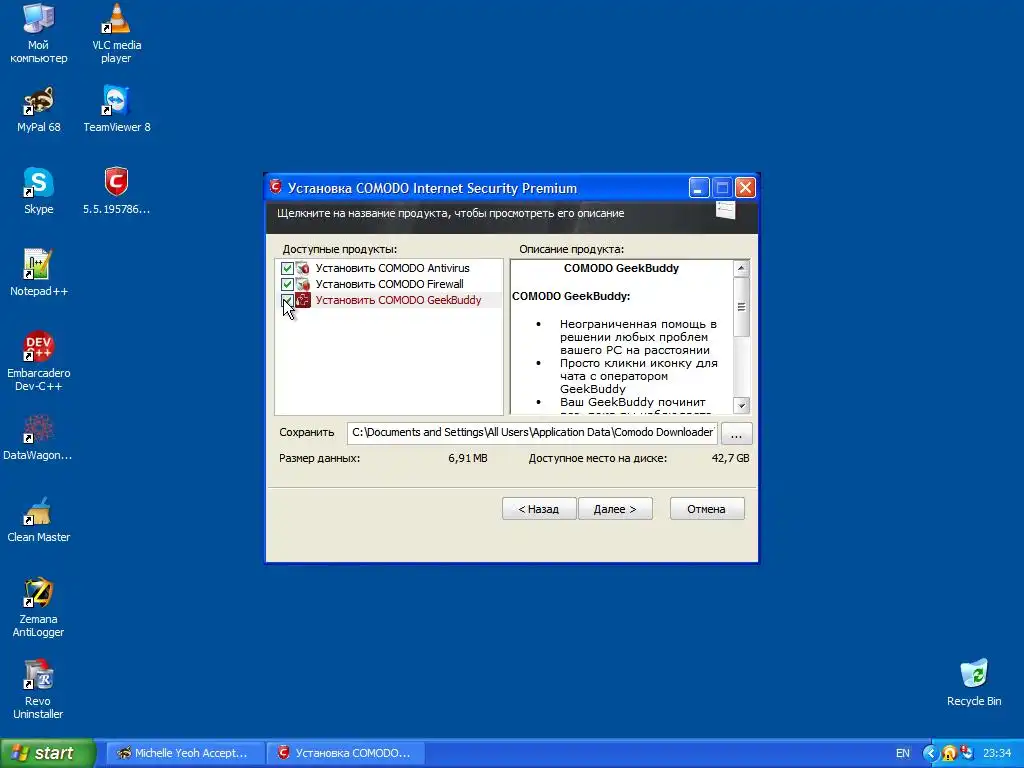Viewport: 1024px width, 768px height.
Task: Click the Установка COMODO taskbar button
Action: (345, 753)
